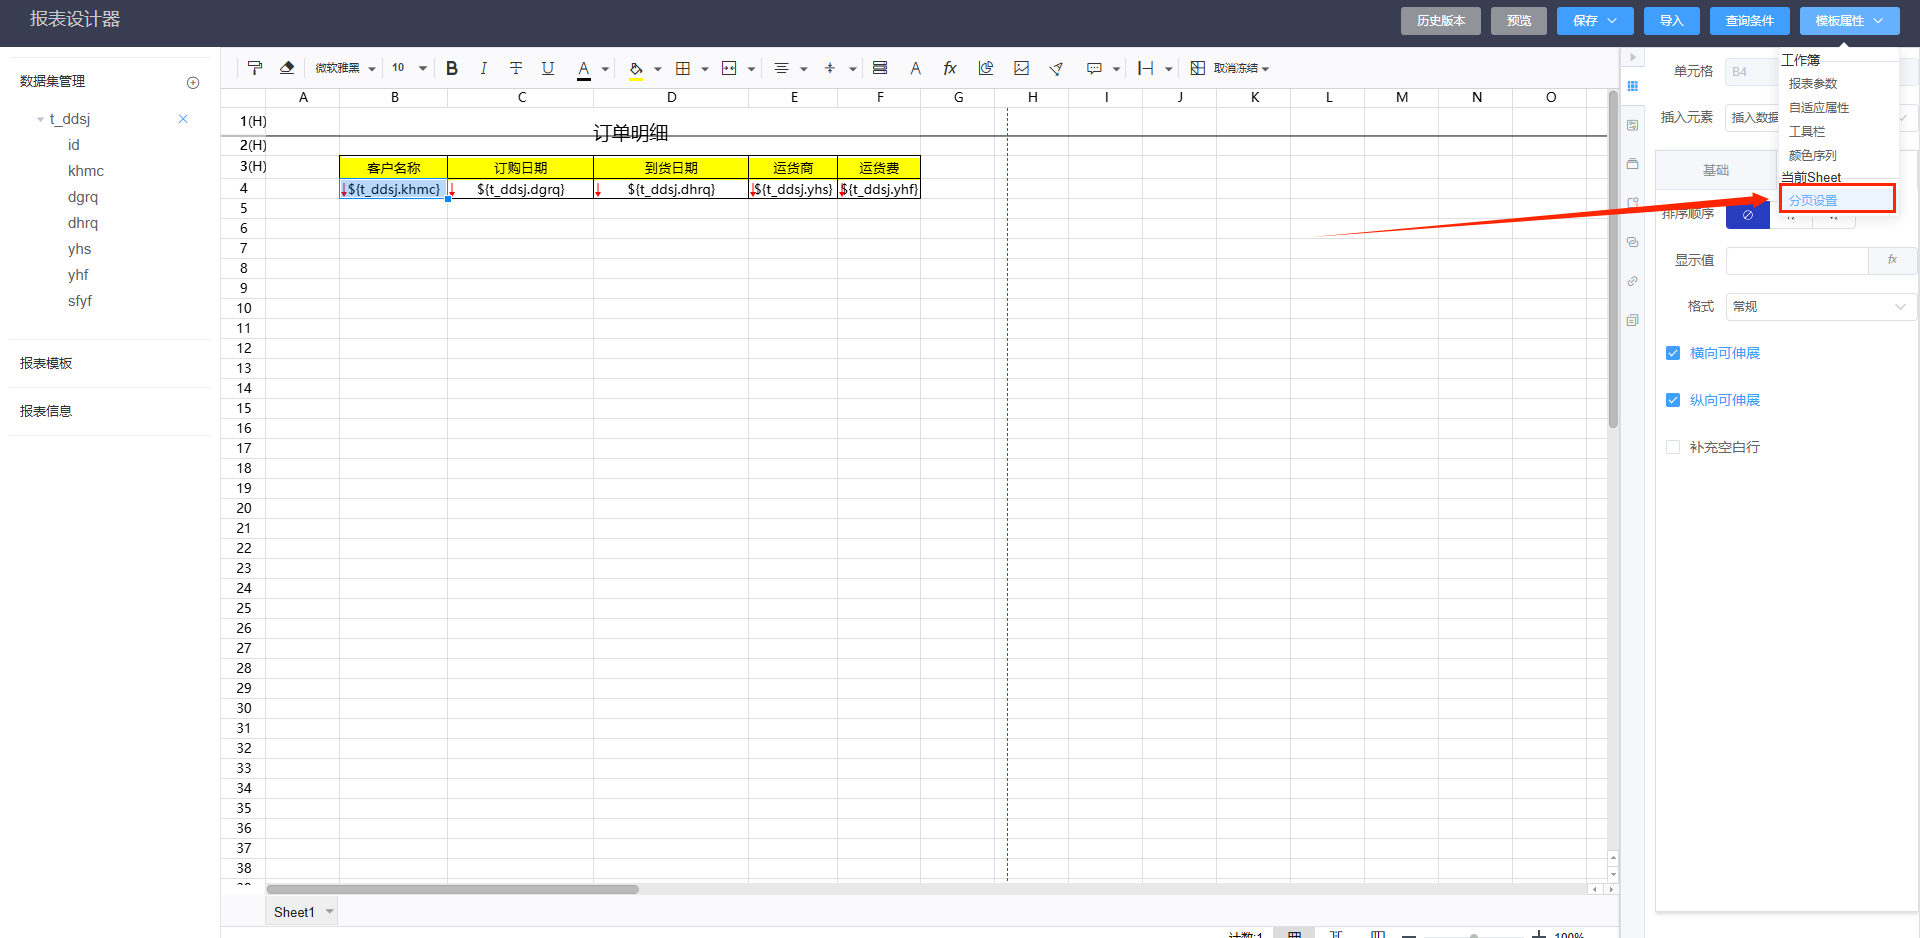
Task: Enable the 补充空白行 checkbox
Action: 1673,447
